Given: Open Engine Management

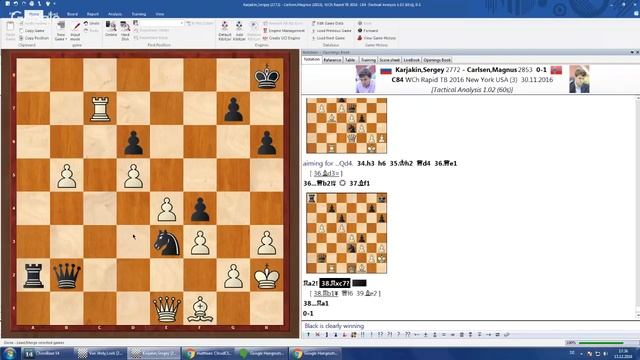Looking at the screenshot, I should (x=284, y=31).
